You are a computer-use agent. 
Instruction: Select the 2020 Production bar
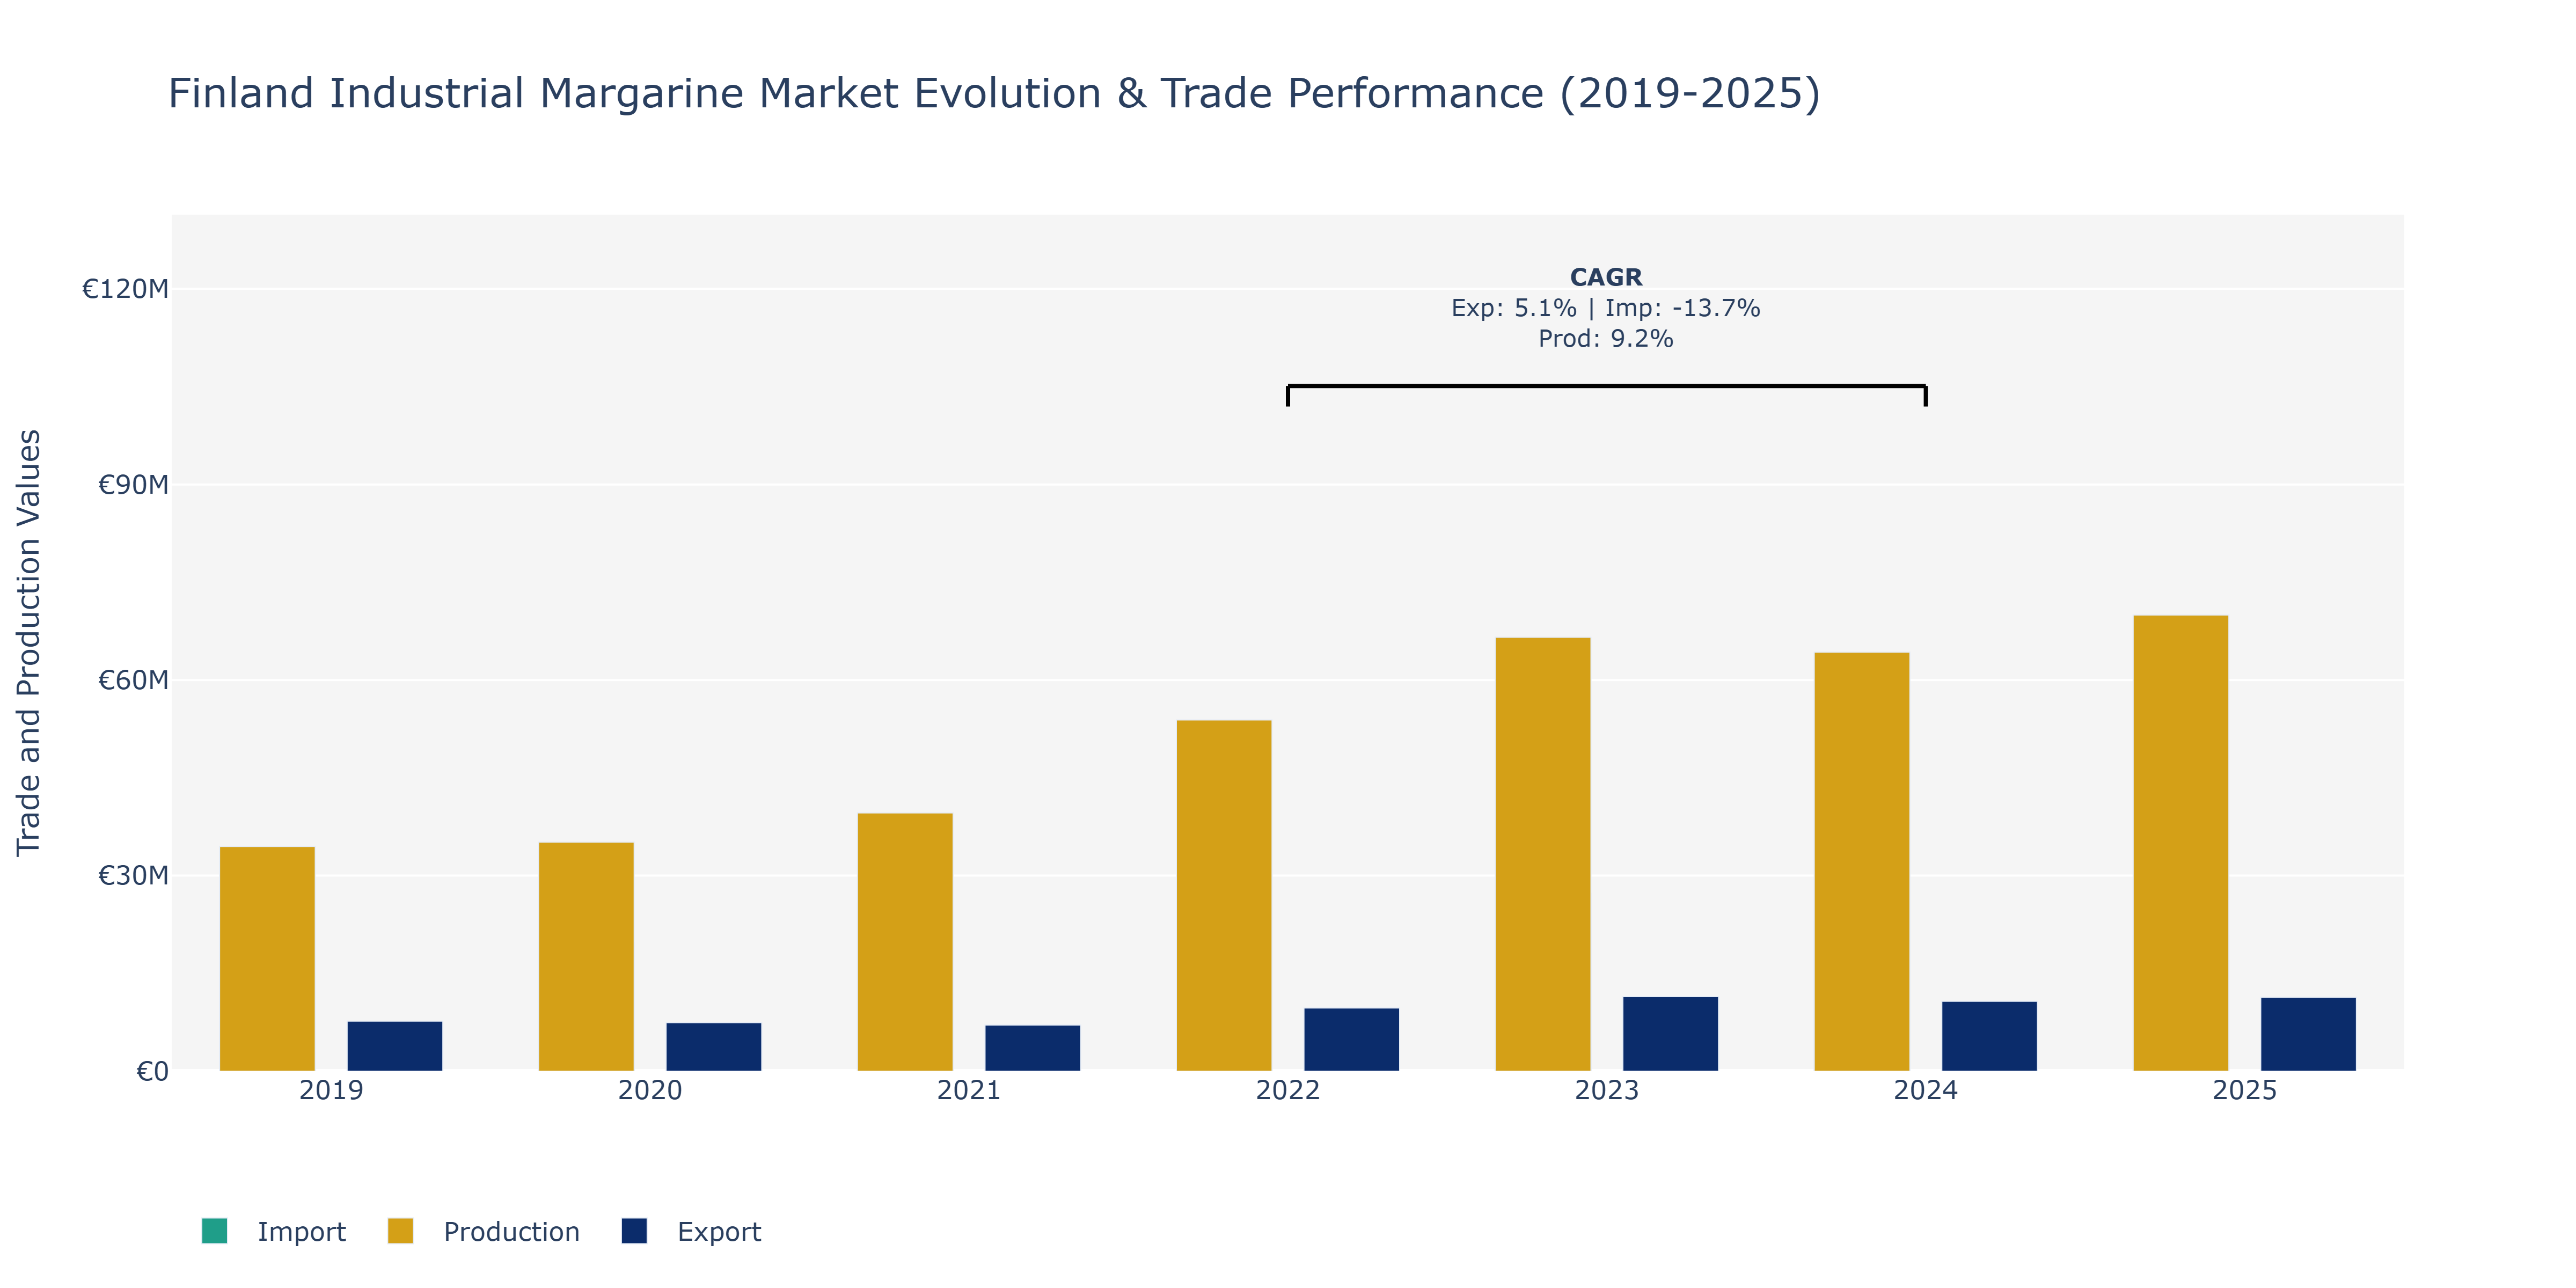[586, 957]
